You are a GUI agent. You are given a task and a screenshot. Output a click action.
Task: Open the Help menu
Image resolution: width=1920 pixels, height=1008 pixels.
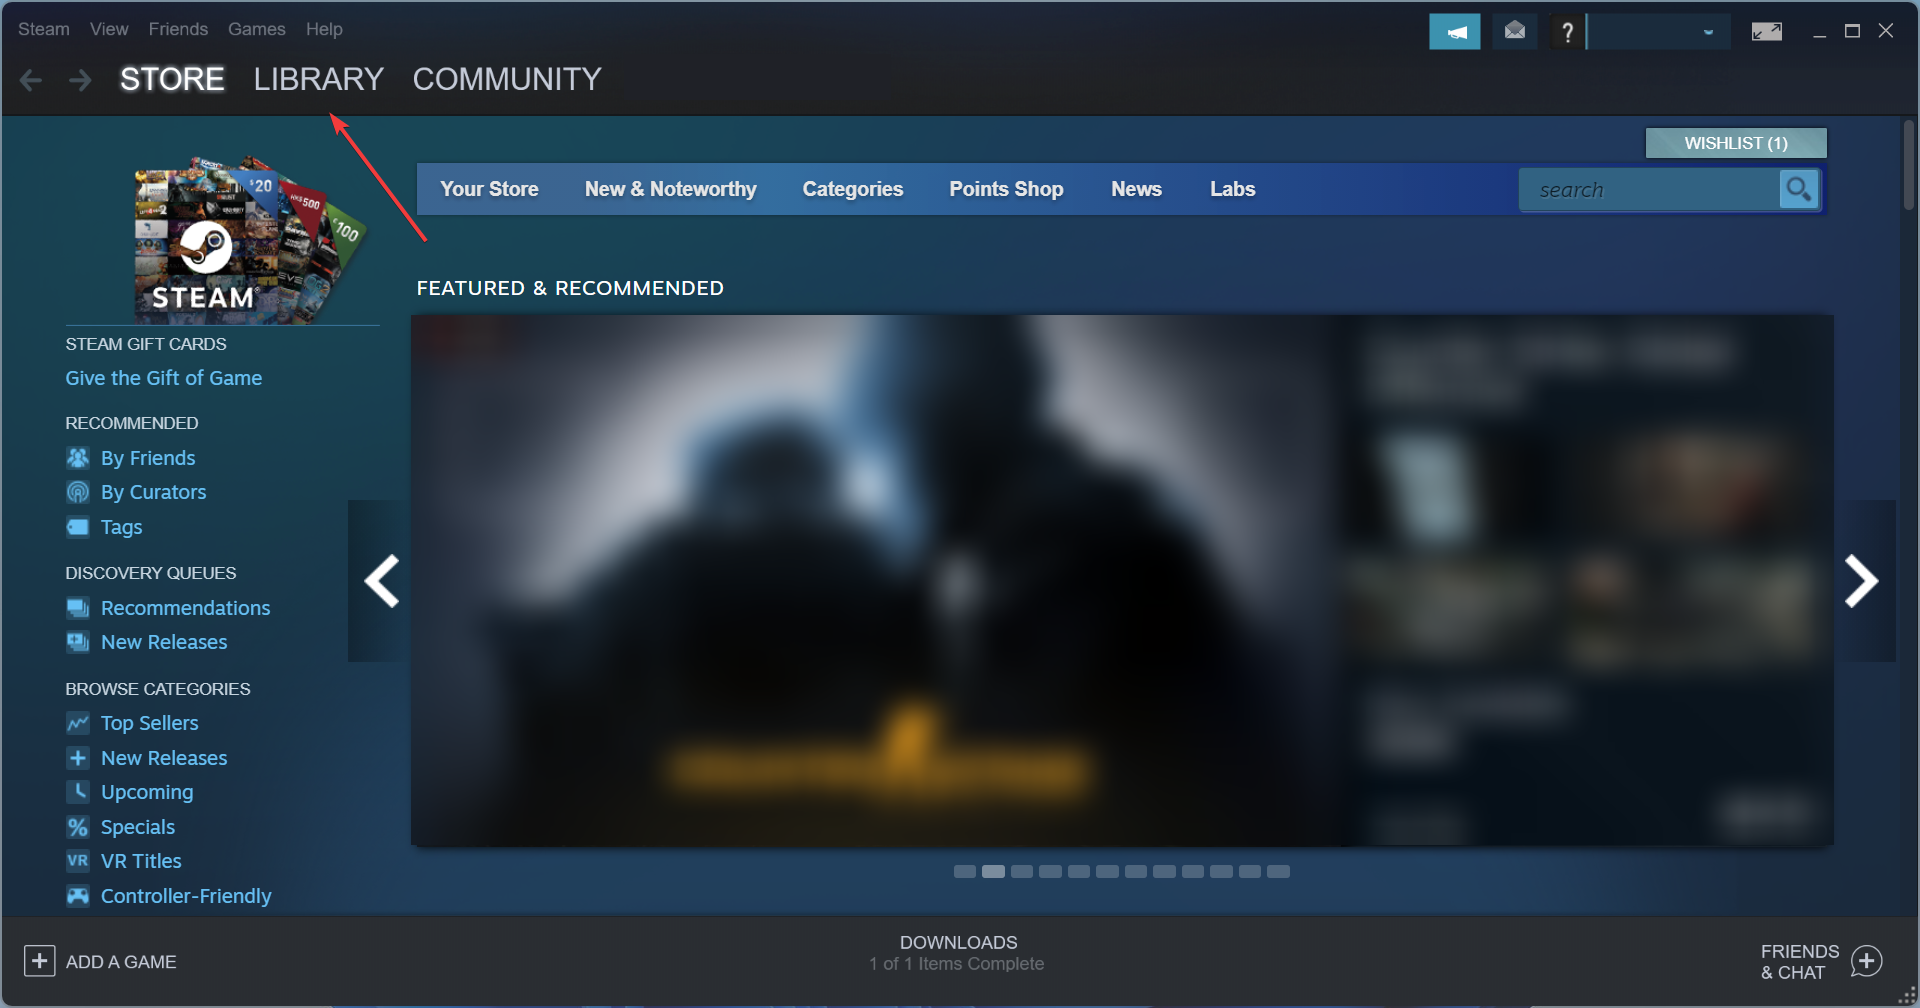pos(324,29)
